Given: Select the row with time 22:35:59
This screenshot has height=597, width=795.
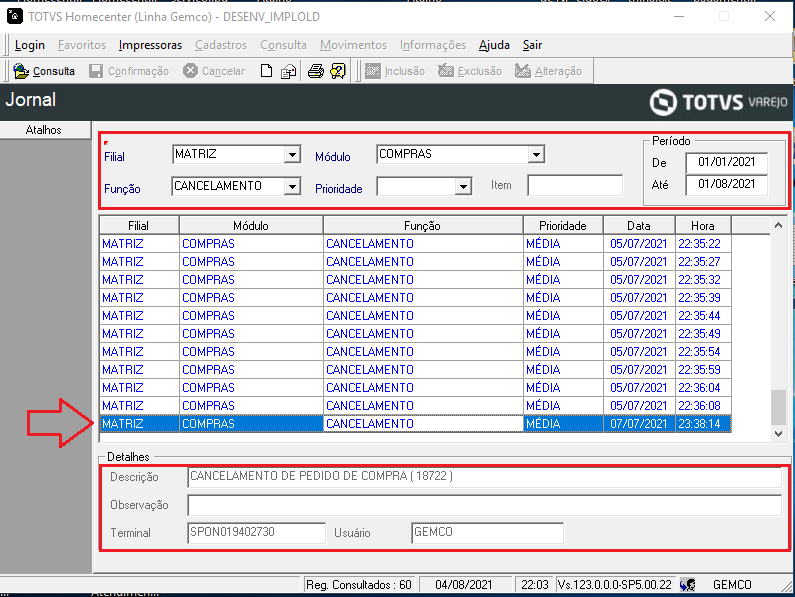Looking at the screenshot, I should (x=415, y=370).
